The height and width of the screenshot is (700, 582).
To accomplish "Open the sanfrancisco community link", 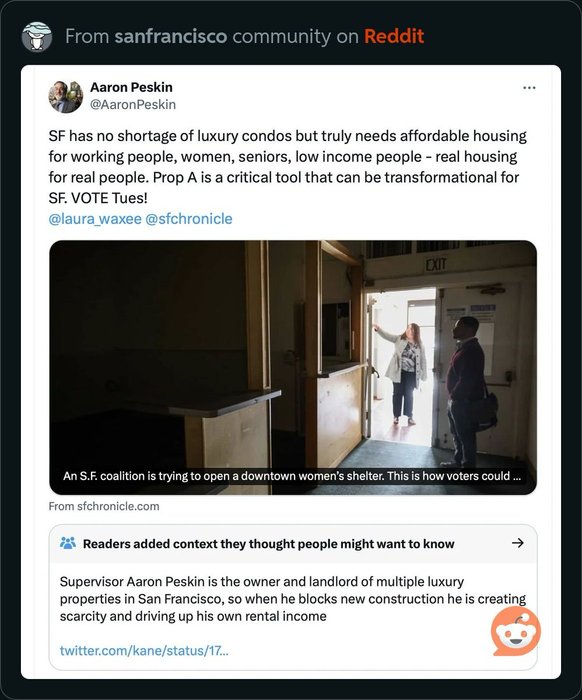I will click(x=171, y=37).
